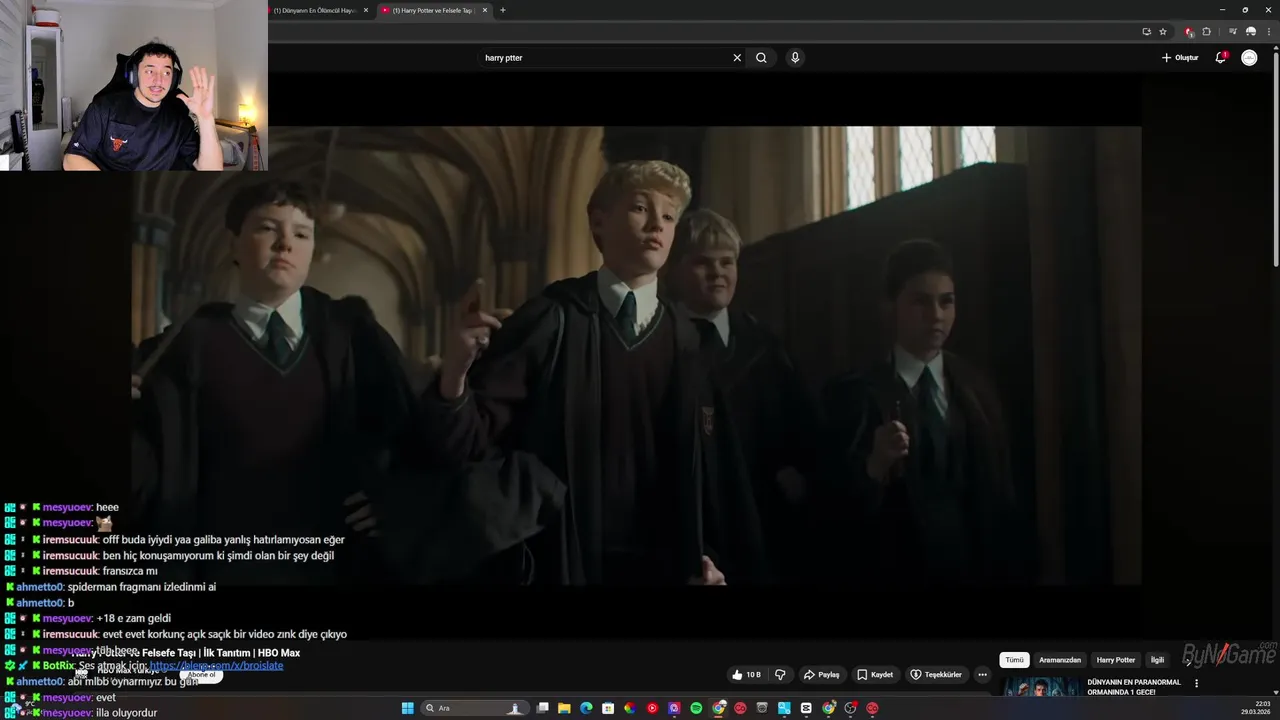Select the Tümü filter chip
1280x720 pixels.
[x=1014, y=660]
